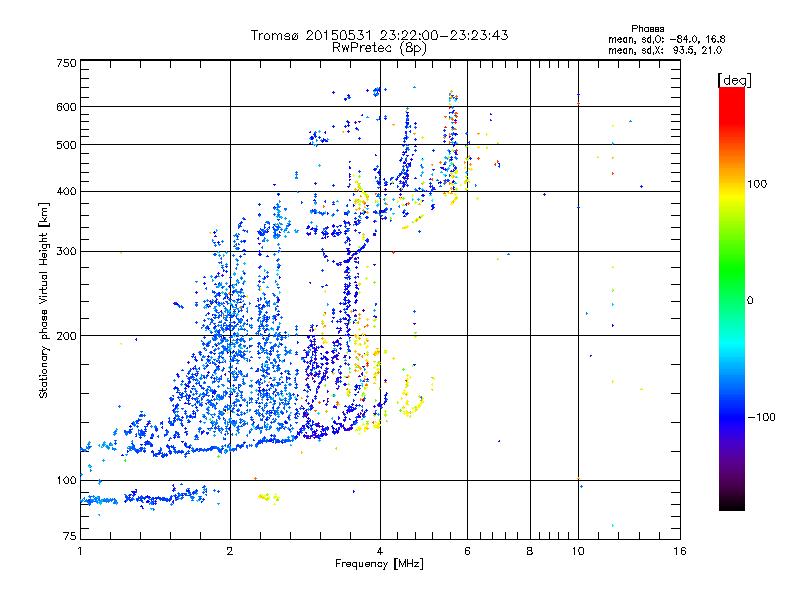Click the y-axis tick label '300'
The image size is (800, 600).
coord(67,252)
